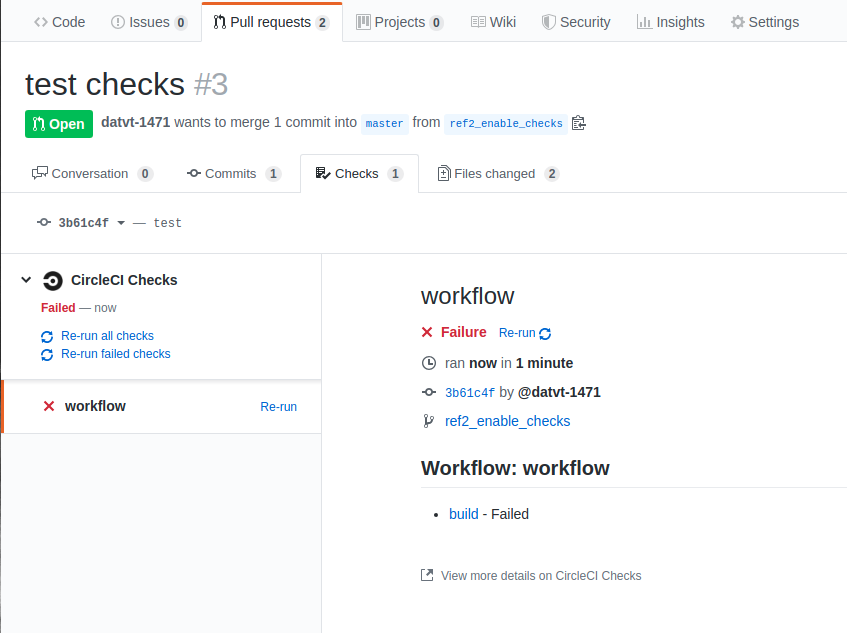
Task: Select the workflow check item in sidebar
Action: click(x=95, y=406)
